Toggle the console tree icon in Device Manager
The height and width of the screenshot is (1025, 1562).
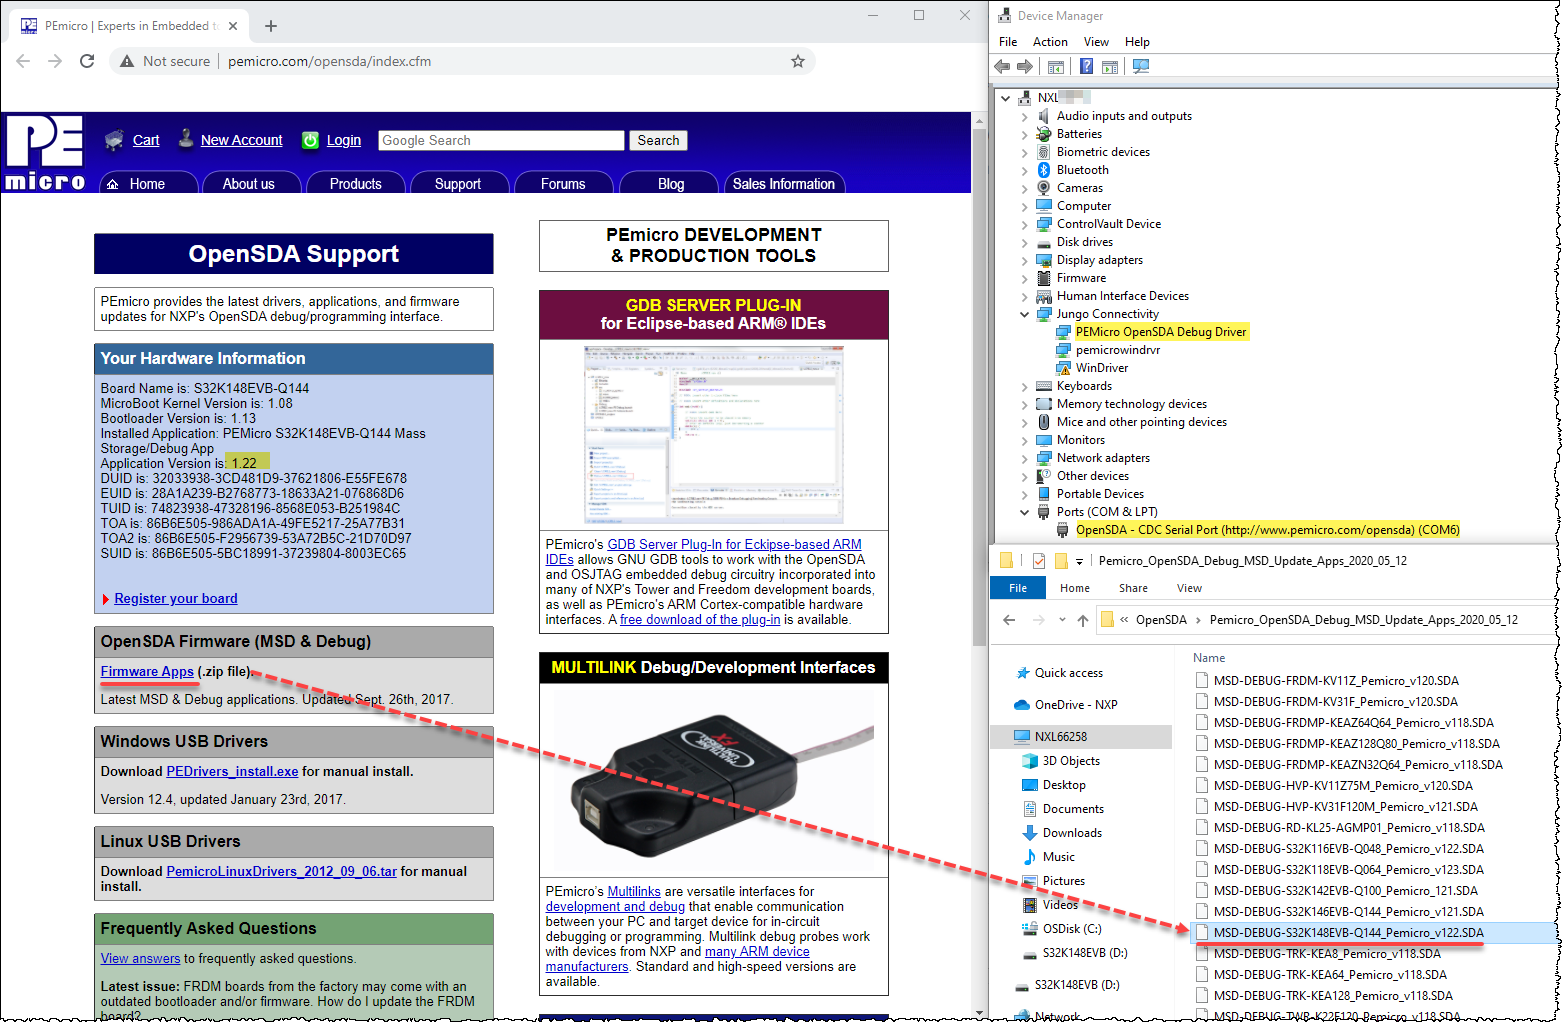tap(1055, 66)
